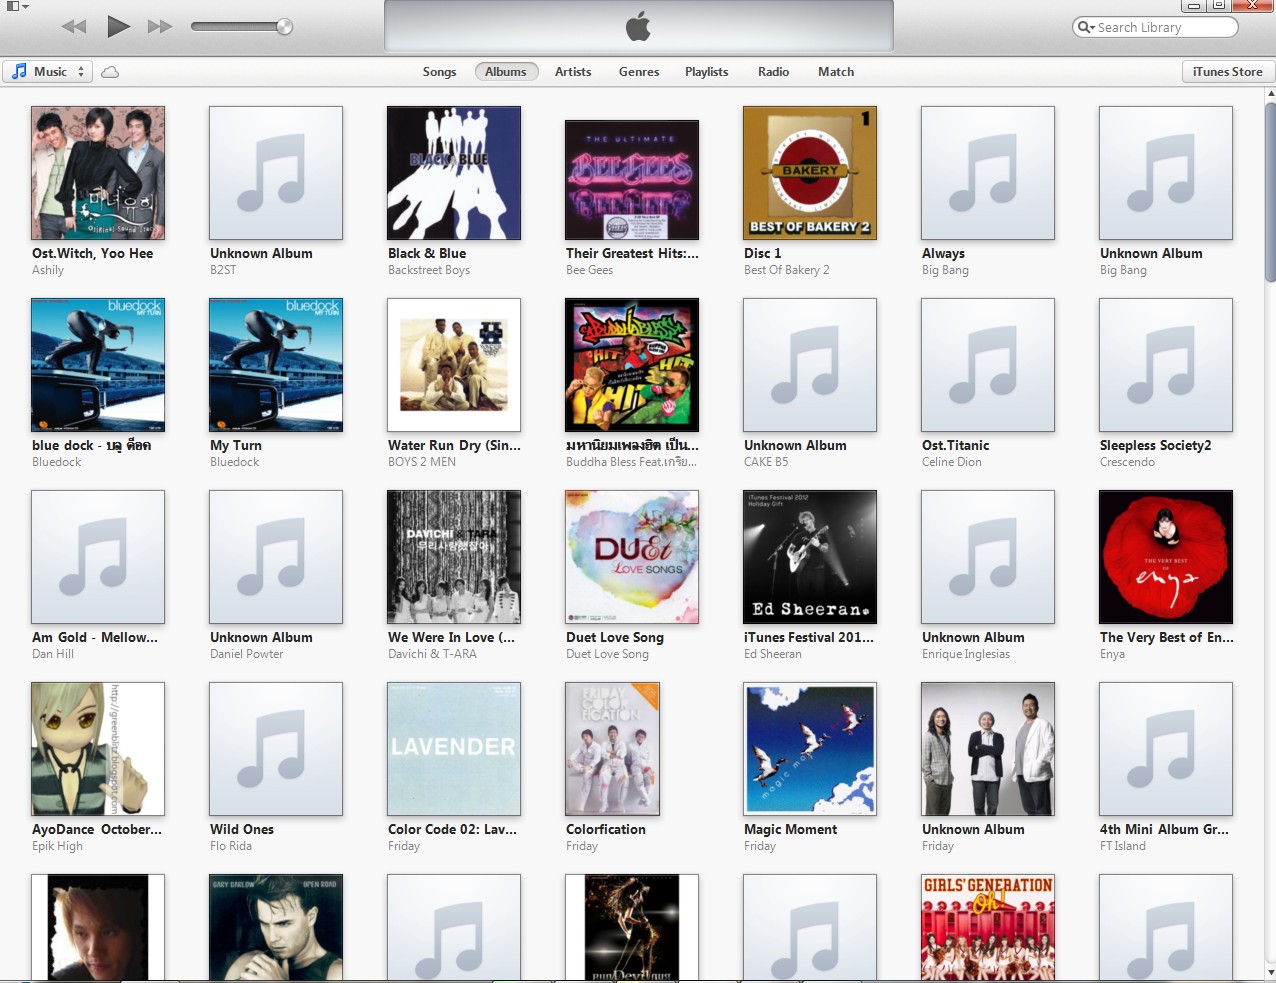Click the 'Wild Ones' album title
The height and width of the screenshot is (983, 1276).
point(242,830)
